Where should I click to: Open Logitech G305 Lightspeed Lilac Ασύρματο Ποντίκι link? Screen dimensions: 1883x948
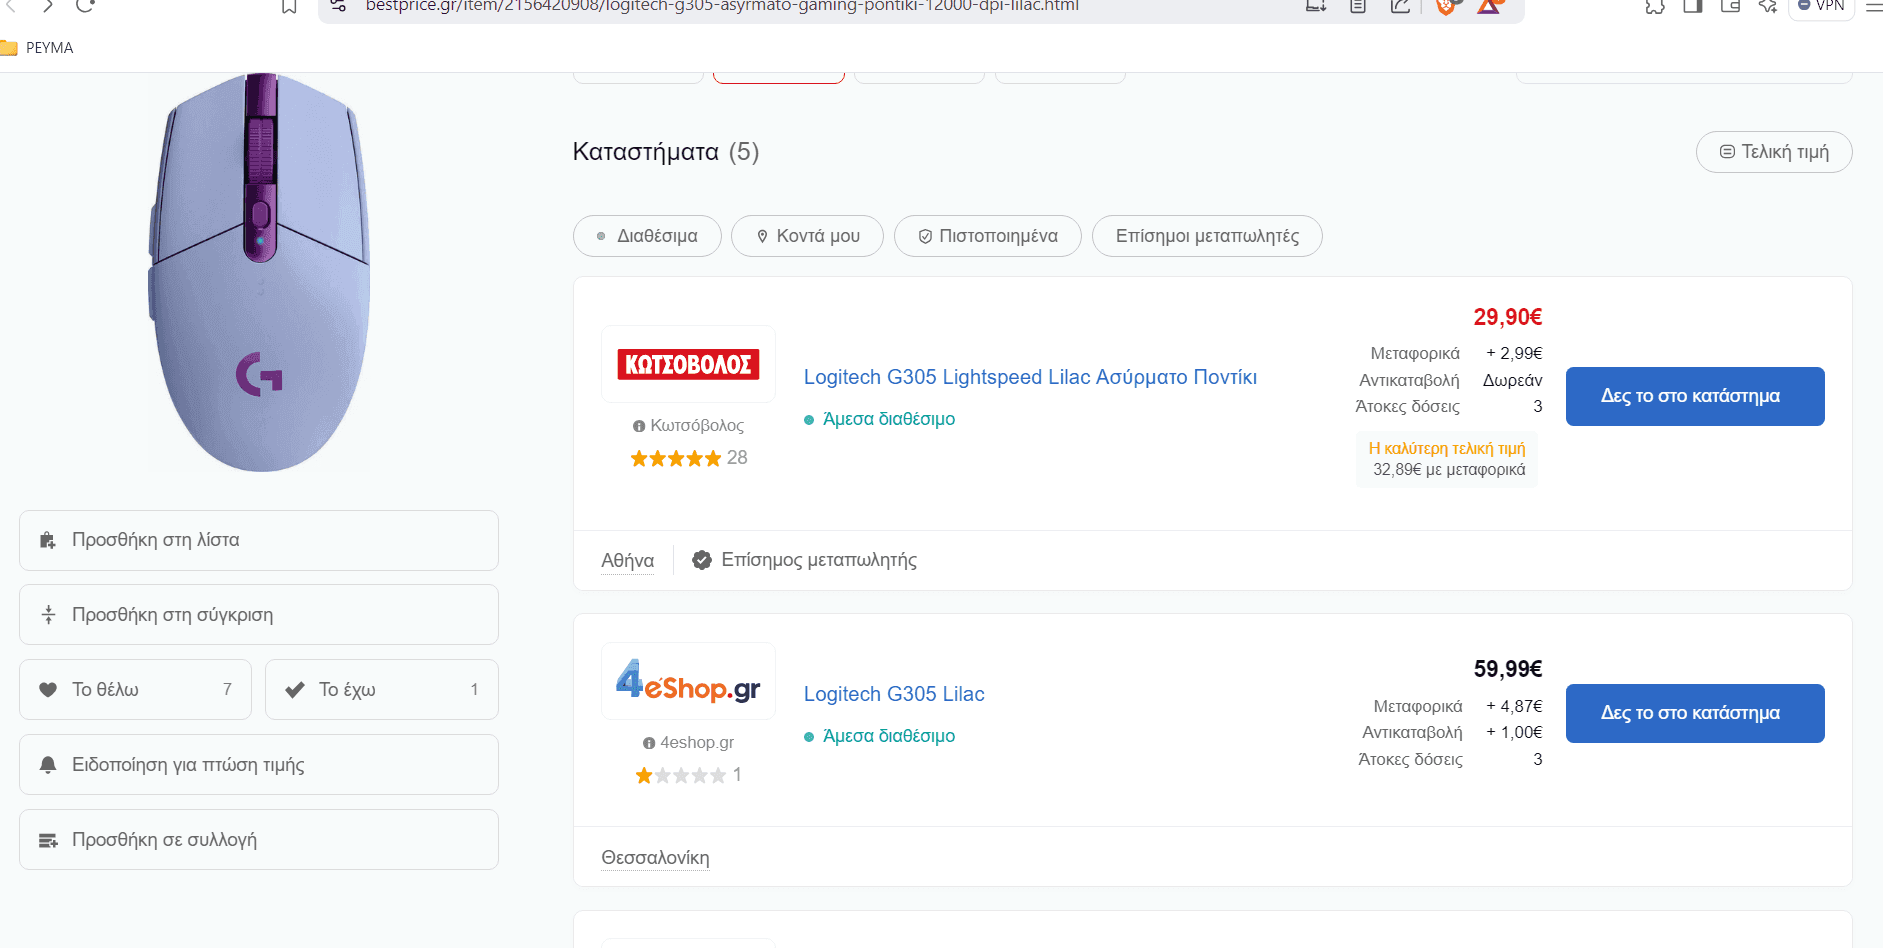(x=1030, y=377)
